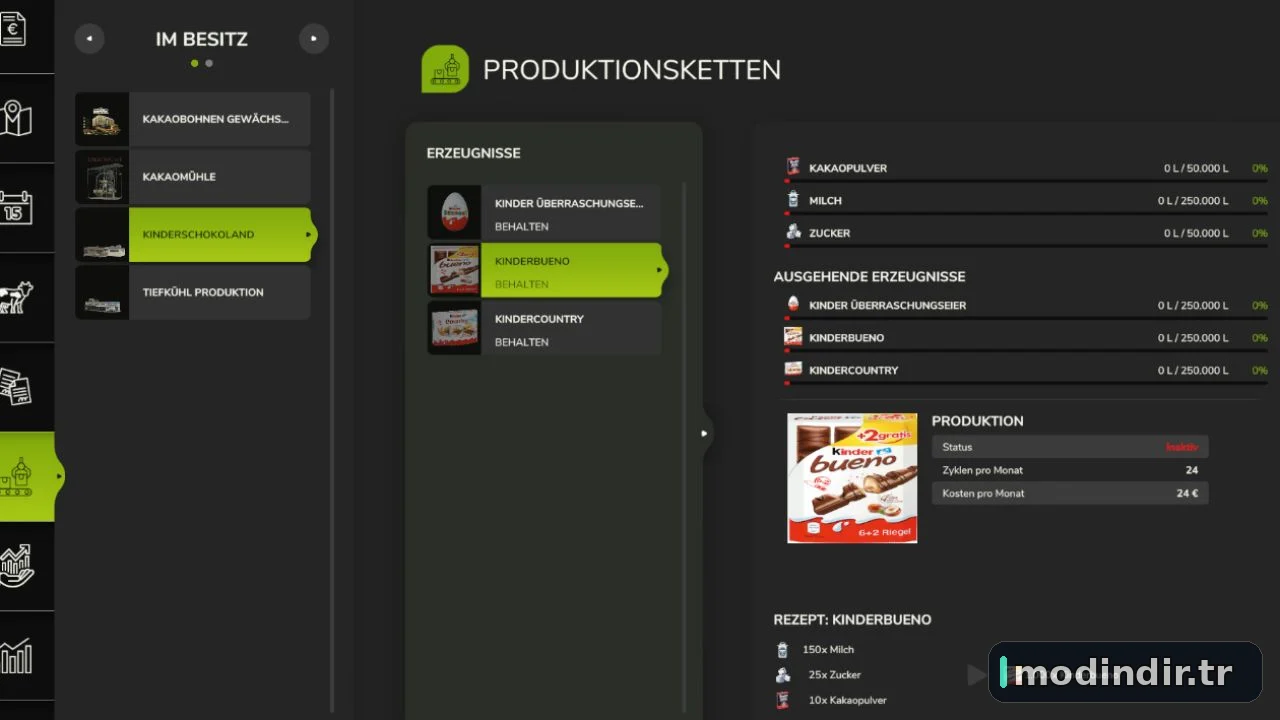The height and width of the screenshot is (720, 1280).
Task: Go to next page with right arrow
Action: [x=314, y=39]
